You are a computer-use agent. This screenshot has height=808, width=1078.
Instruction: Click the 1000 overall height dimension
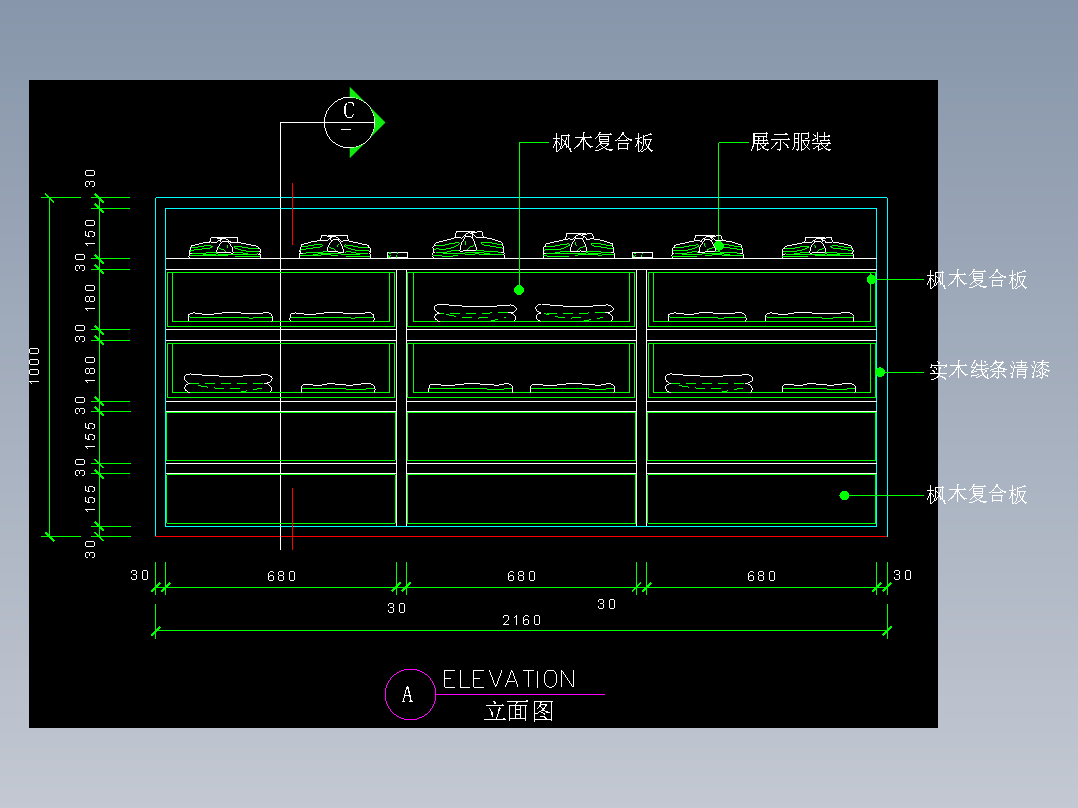point(34,366)
